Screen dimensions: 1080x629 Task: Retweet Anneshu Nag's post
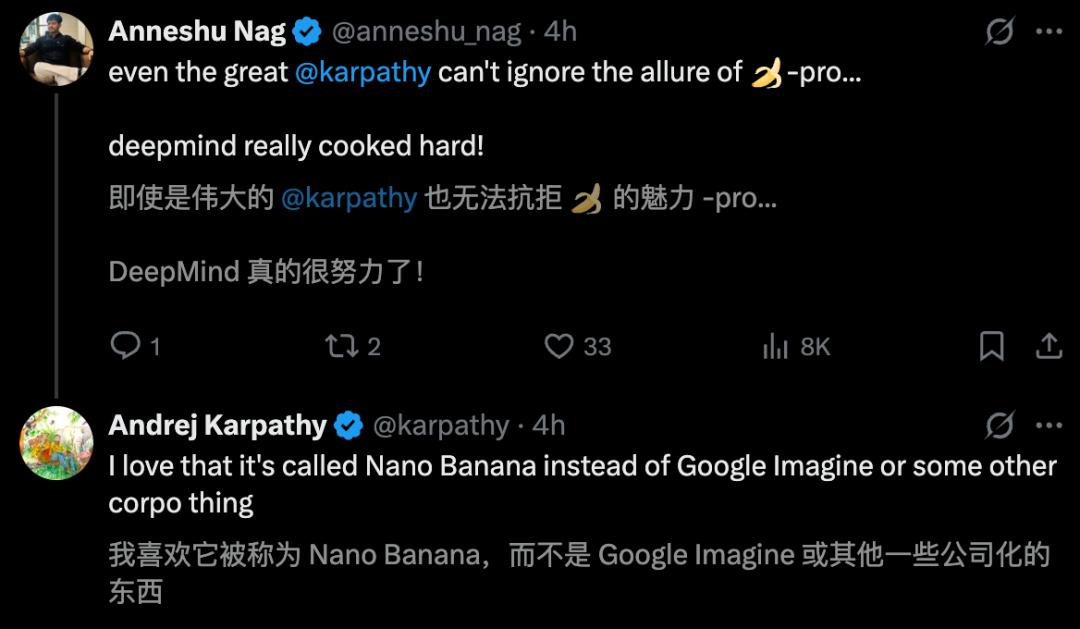(341, 346)
